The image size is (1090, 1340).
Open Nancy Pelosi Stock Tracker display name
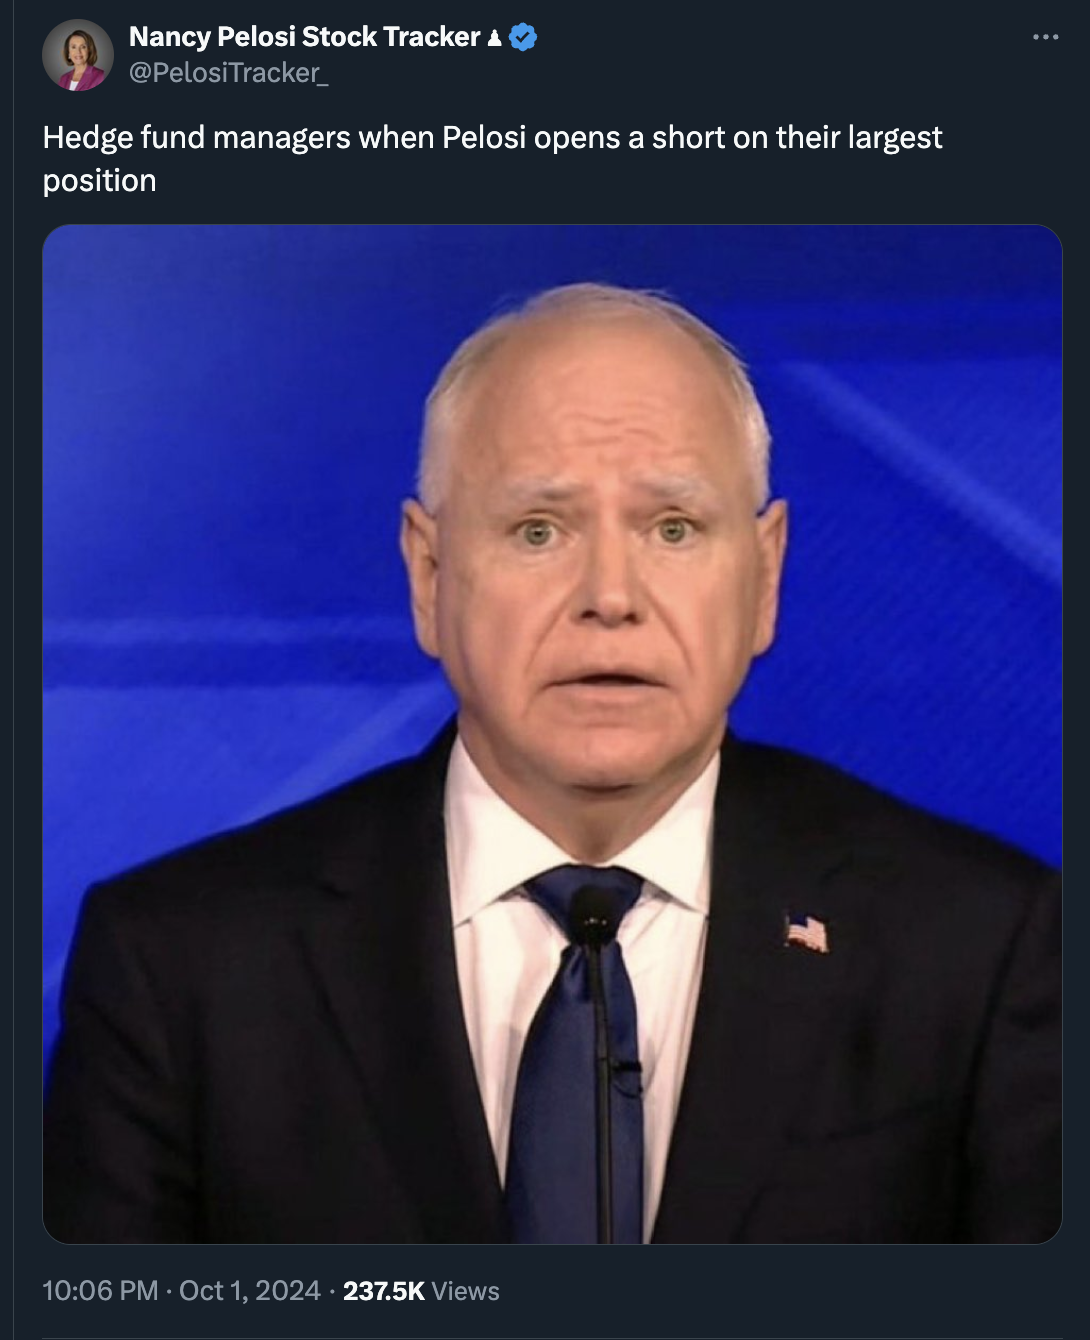305,37
